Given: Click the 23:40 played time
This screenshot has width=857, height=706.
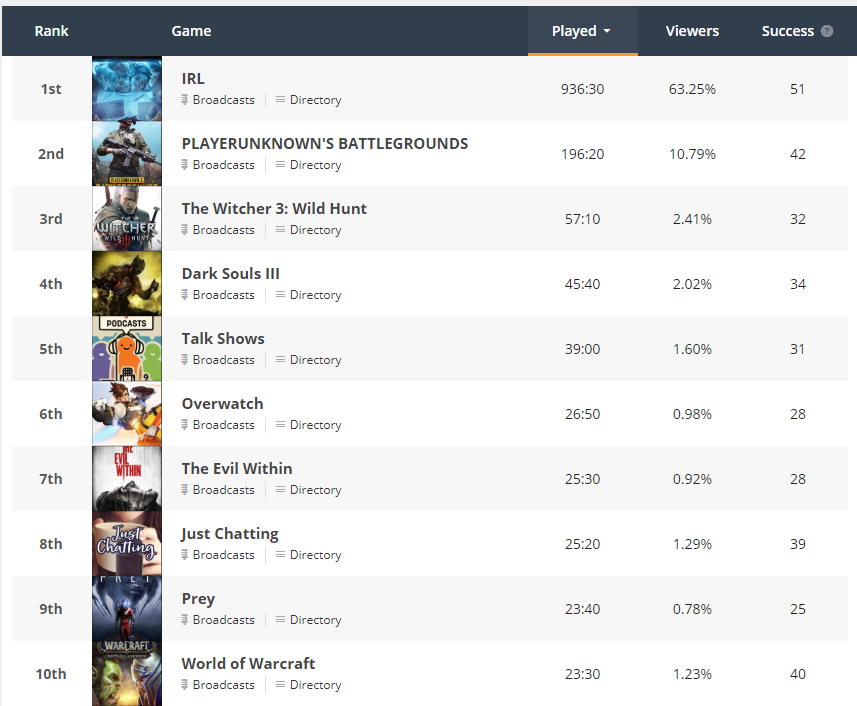Looking at the screenshot, I should pos(583,609).
